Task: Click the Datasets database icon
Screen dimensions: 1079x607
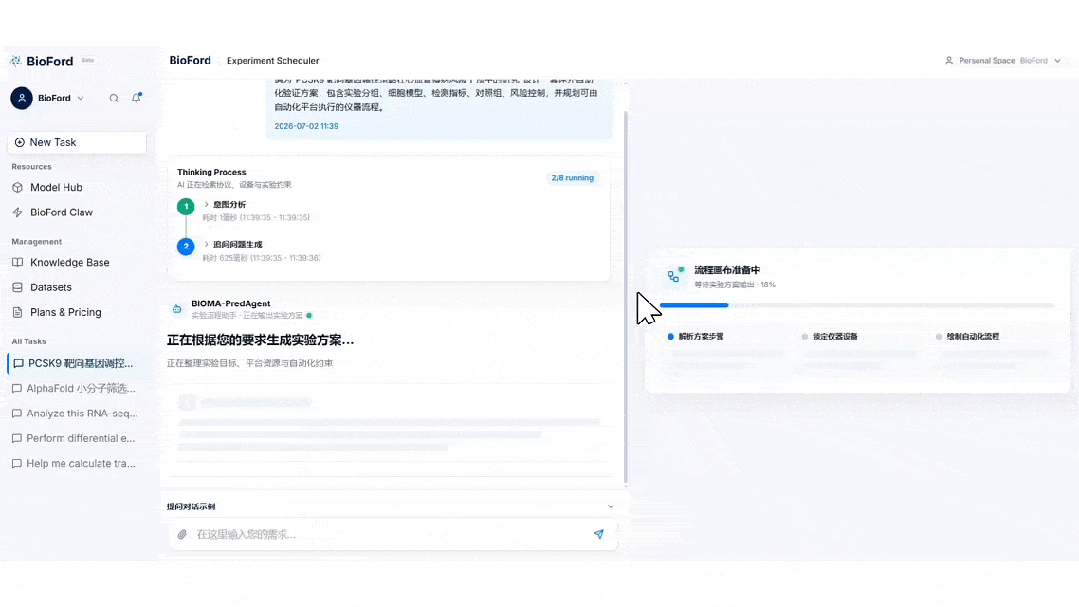Action: (x=17, y=287)
